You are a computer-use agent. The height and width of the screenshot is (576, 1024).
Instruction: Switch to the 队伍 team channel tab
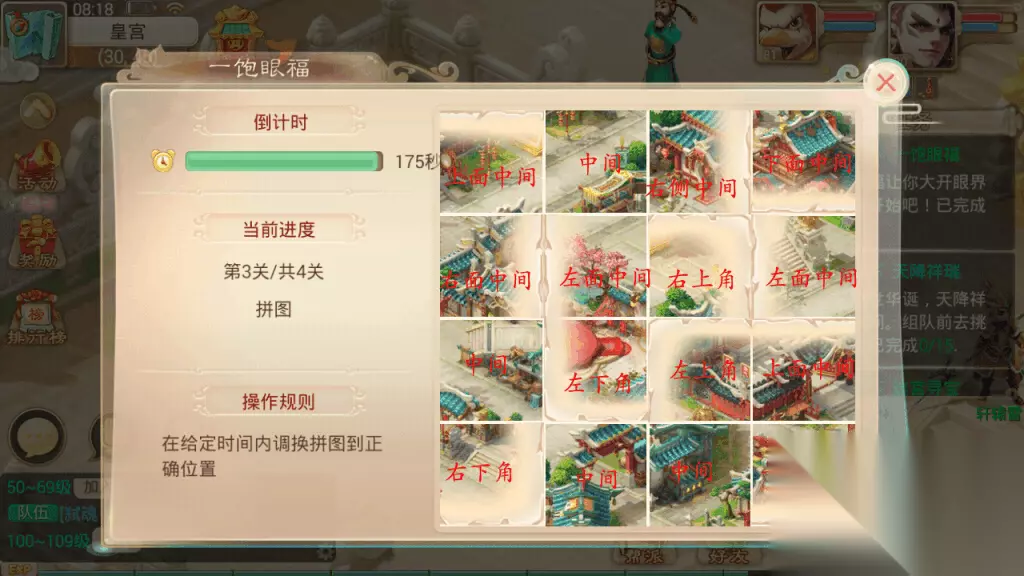33,513
